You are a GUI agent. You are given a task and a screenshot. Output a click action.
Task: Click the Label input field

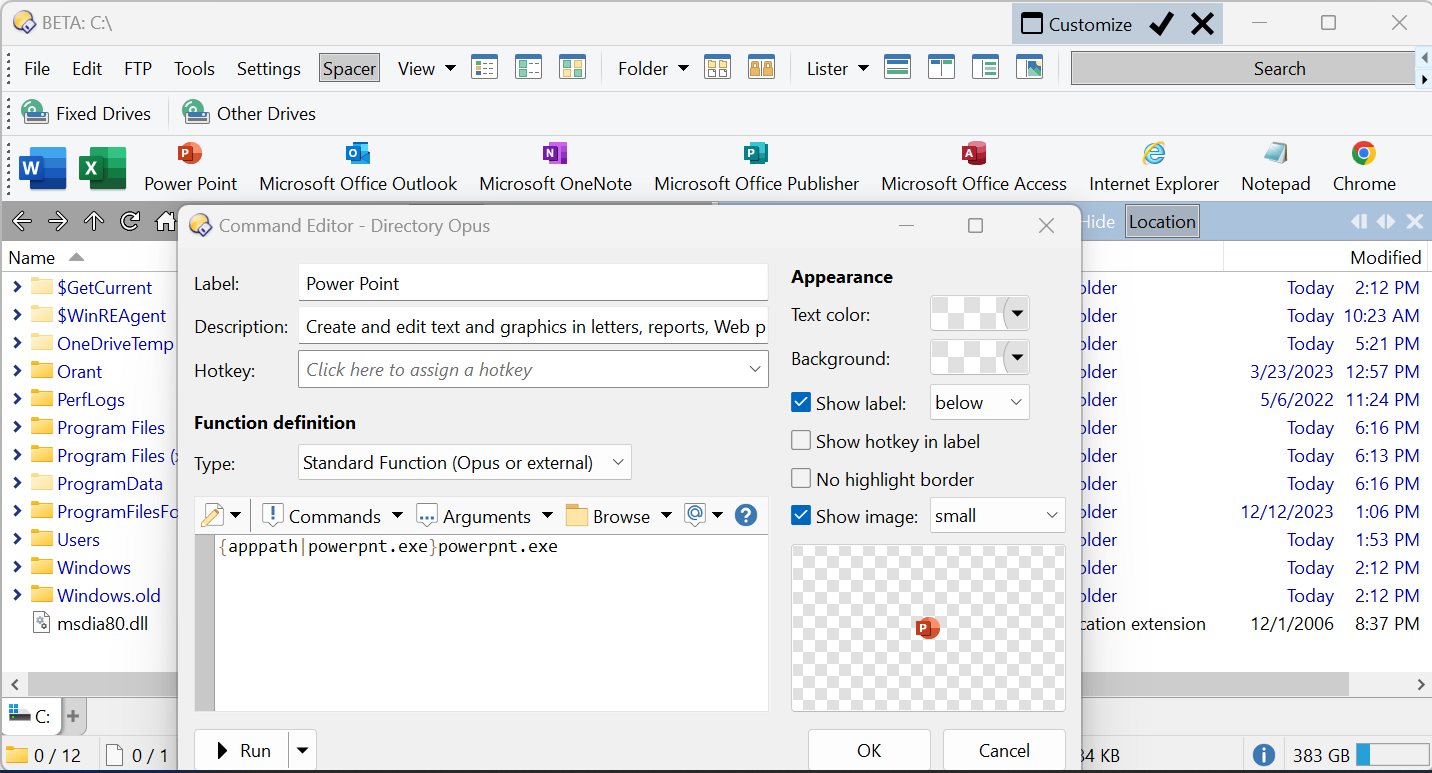pyautogui.click(x=533, y=283)
